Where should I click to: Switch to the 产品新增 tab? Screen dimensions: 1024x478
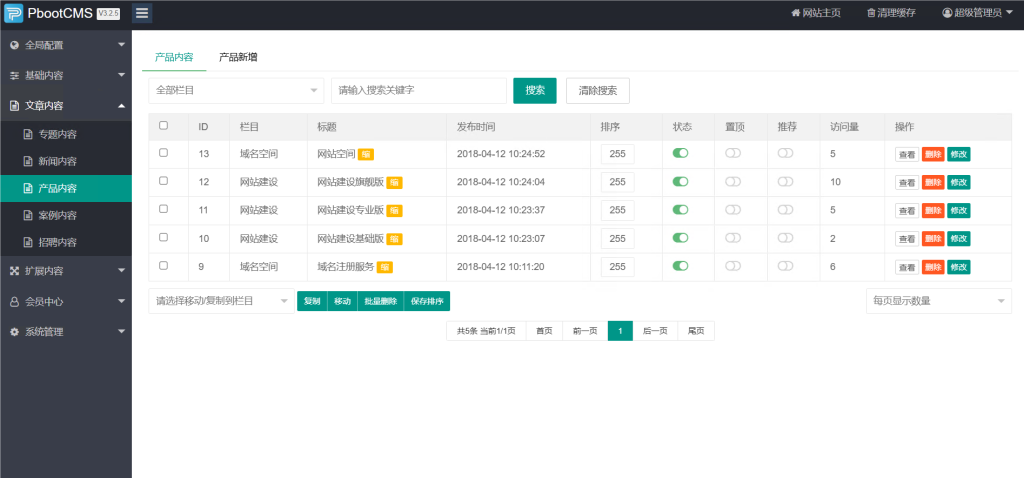[x=238, y=57]
